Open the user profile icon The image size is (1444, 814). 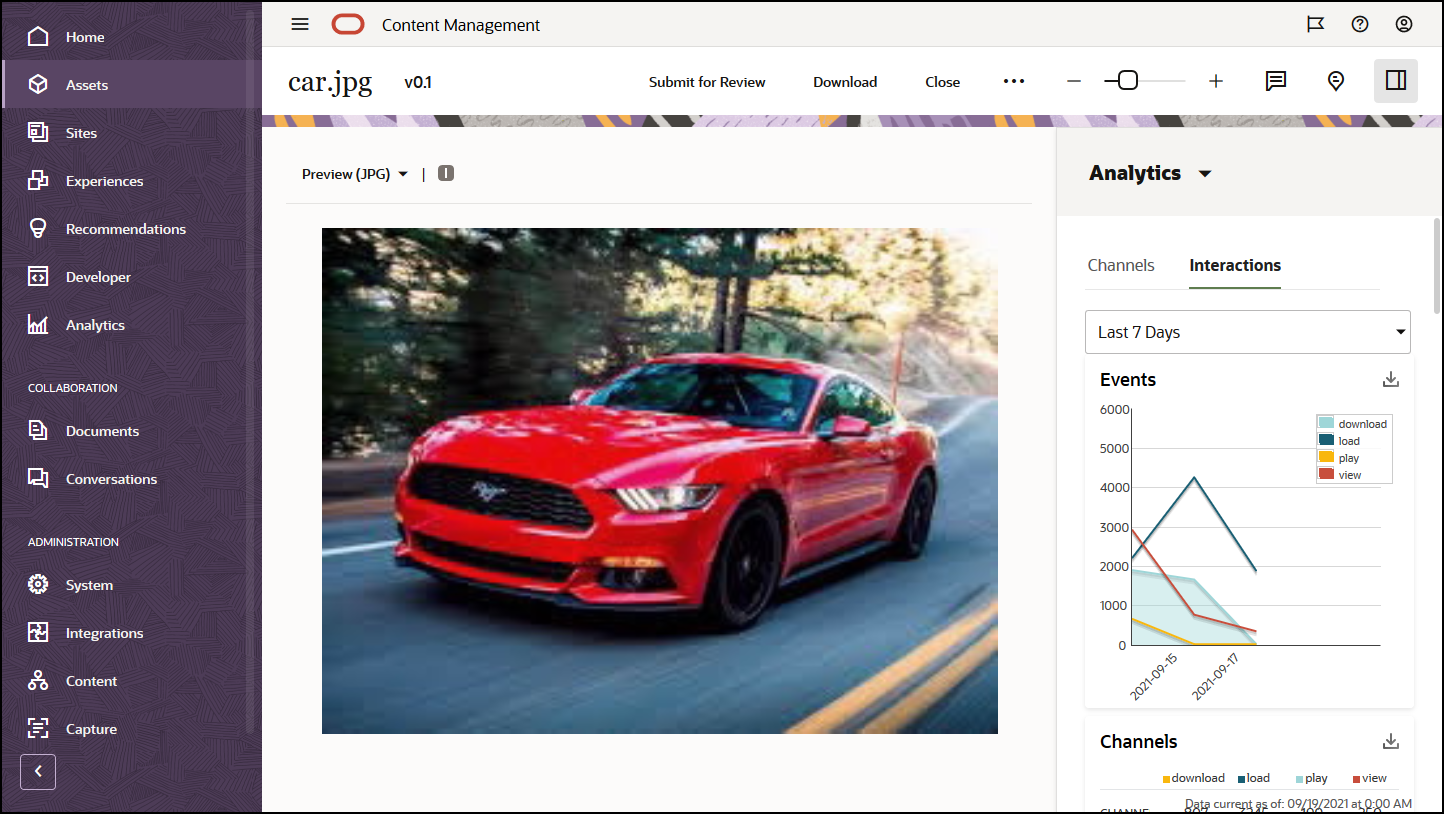1404,25
